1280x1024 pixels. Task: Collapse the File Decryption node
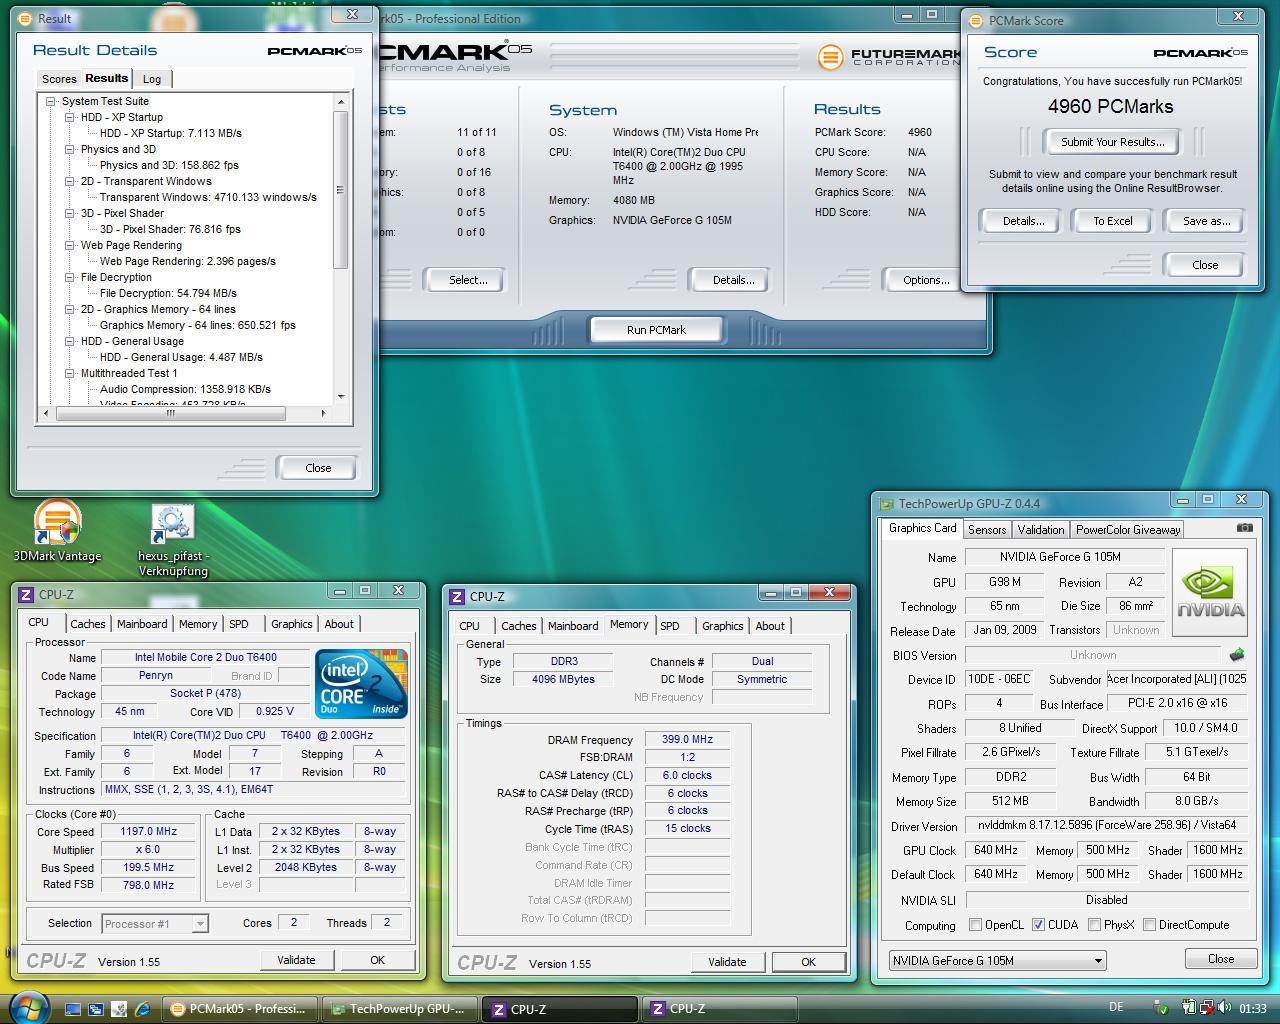click(x=70, y=277)
